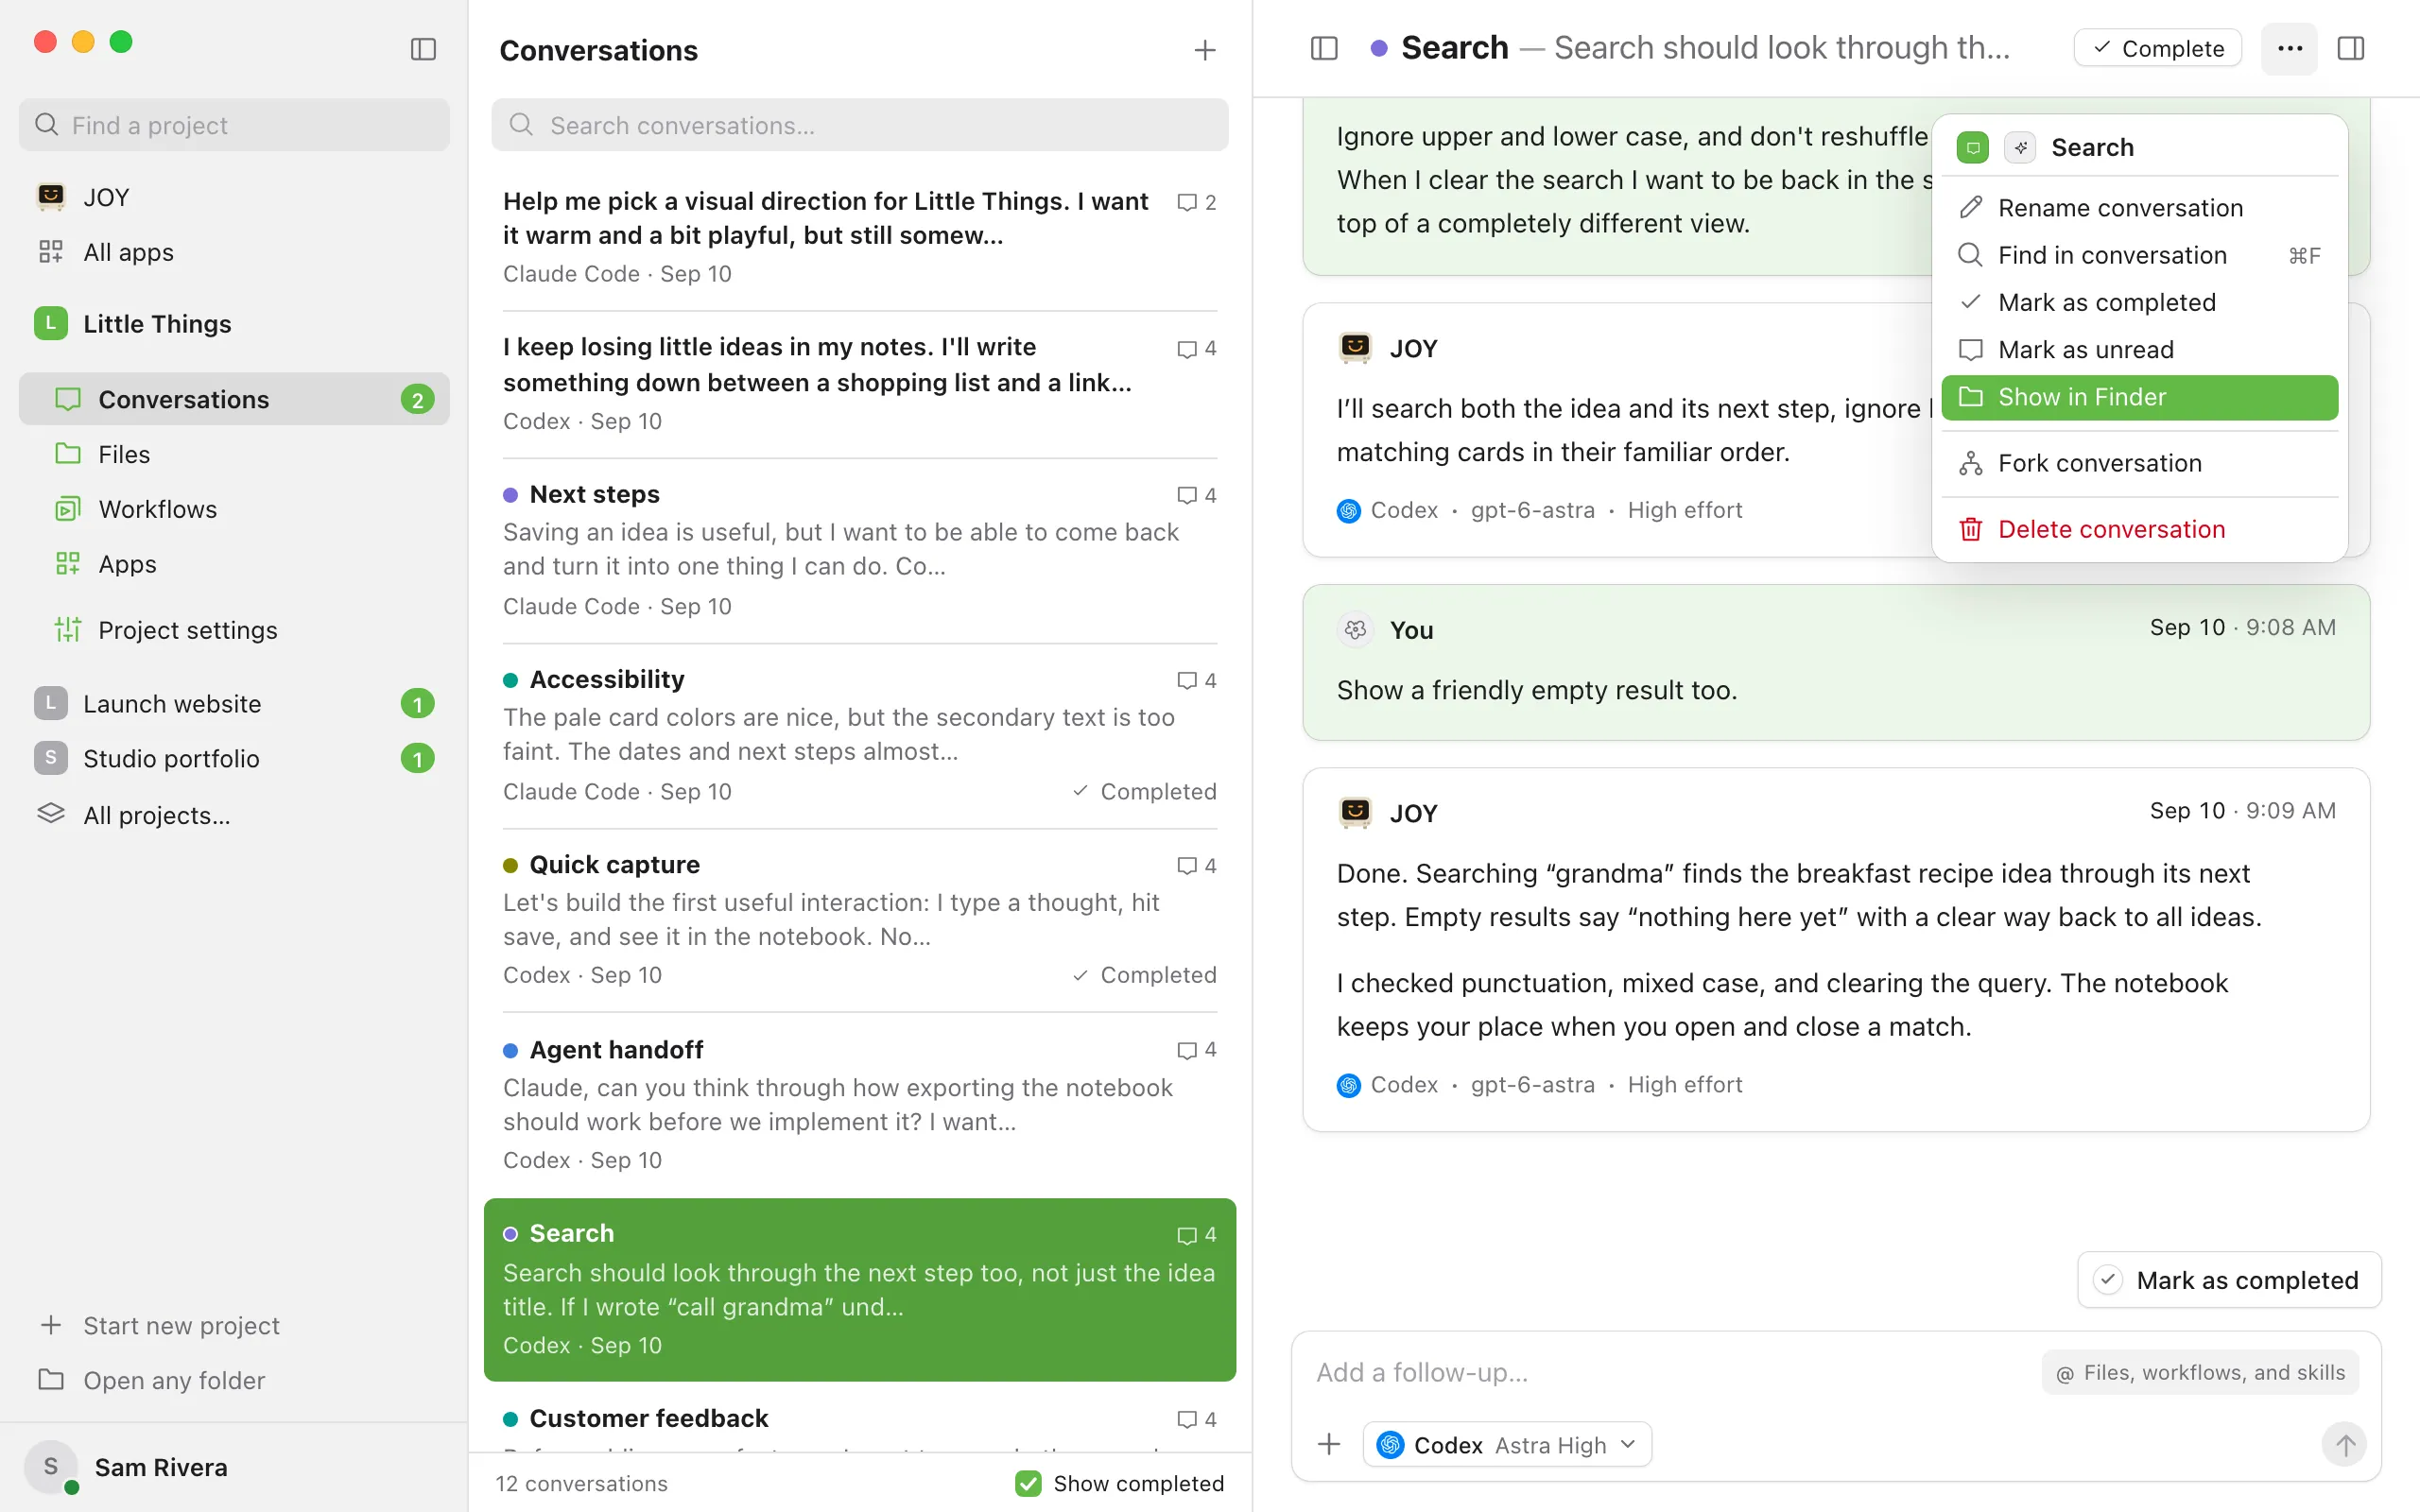Click the Complete button in header

click(2158, 48)
